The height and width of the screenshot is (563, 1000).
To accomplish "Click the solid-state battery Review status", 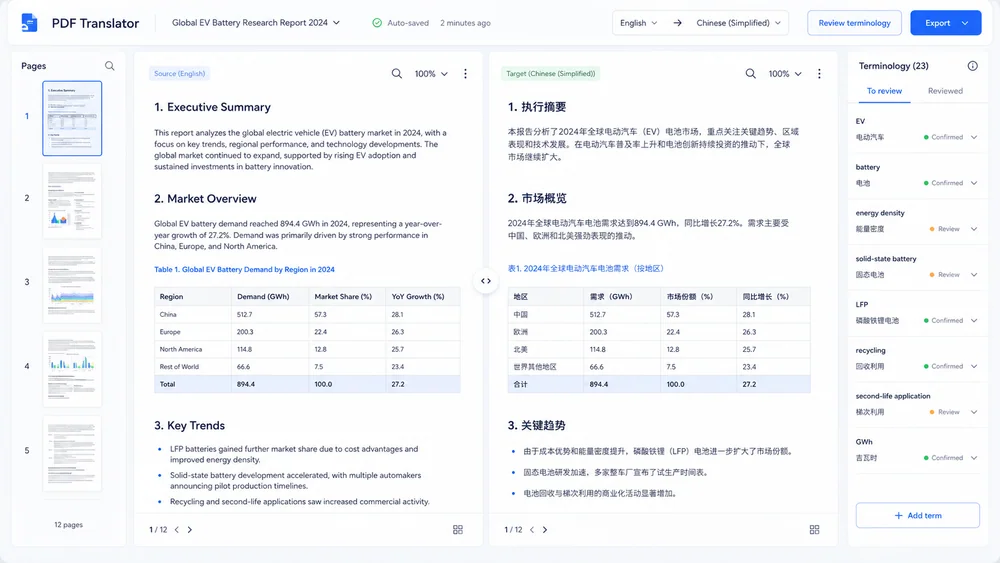I will pos(945,275).
